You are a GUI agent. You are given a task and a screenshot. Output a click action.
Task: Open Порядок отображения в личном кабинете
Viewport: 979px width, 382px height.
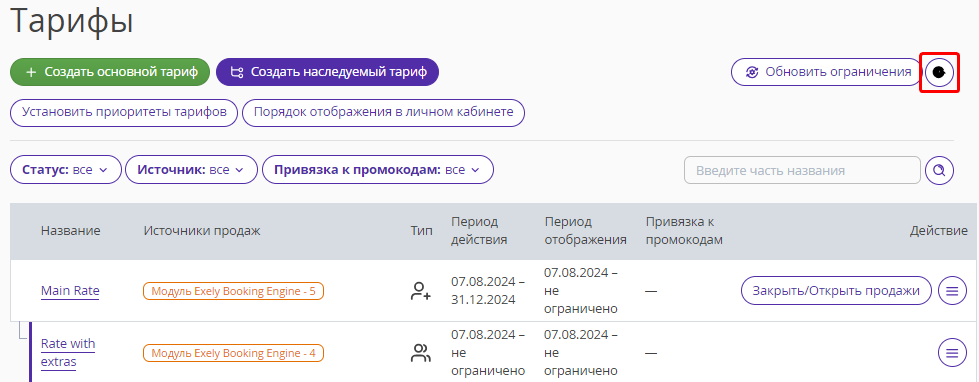pyautogui.click(x=383, y=113)
